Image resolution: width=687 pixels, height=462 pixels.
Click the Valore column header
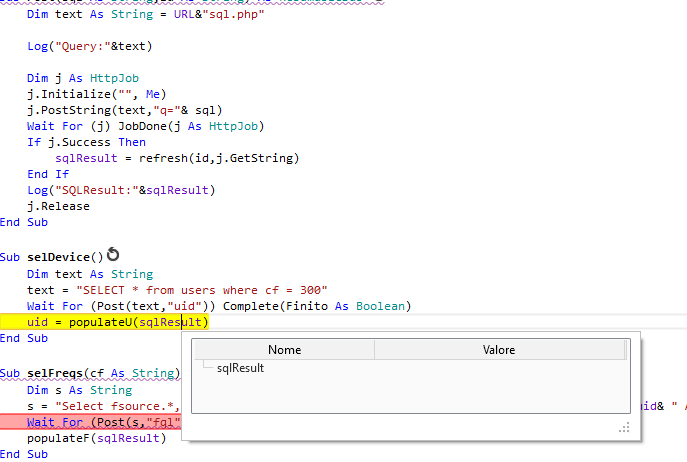click(x=499, y=350)
